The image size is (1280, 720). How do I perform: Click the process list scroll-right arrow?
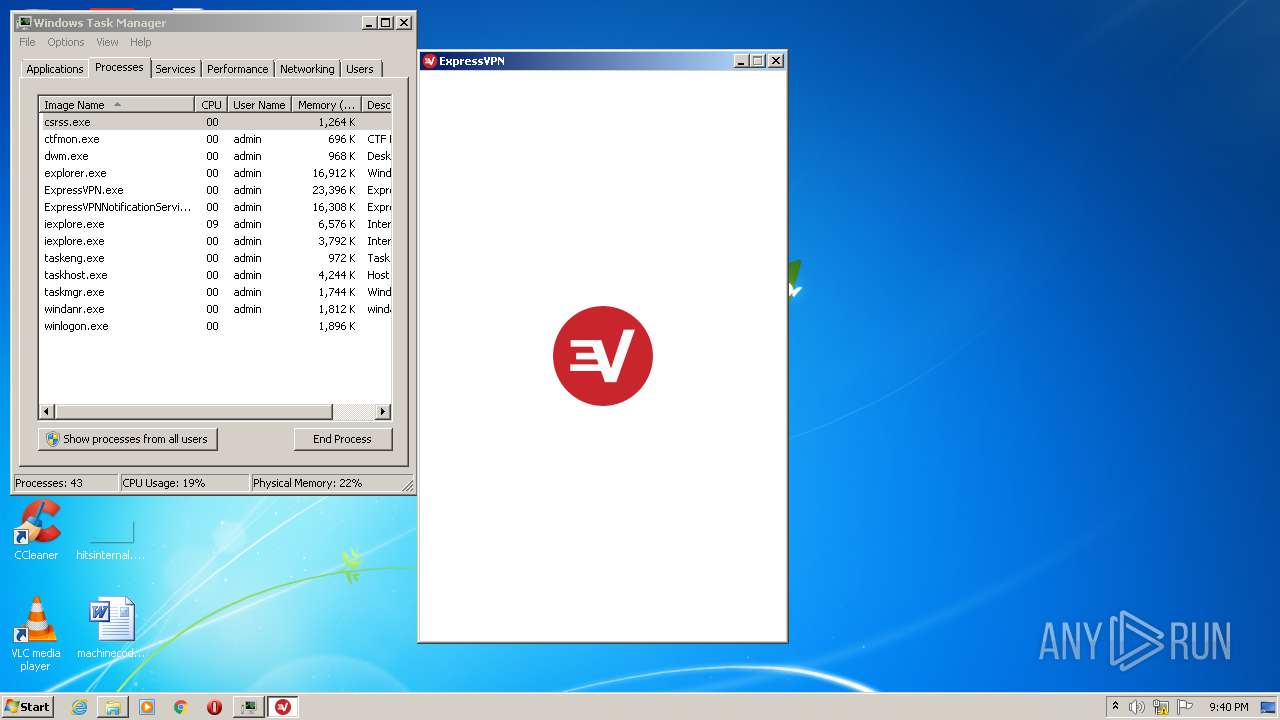click(383, 411)
